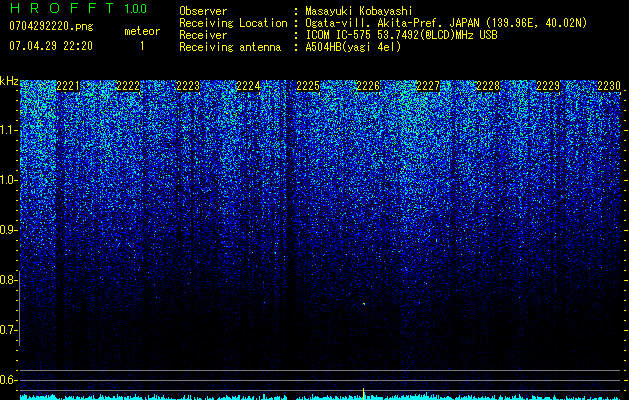
Task: Click the 0.8 kHz axis tick label
Action: pos(8,280)
